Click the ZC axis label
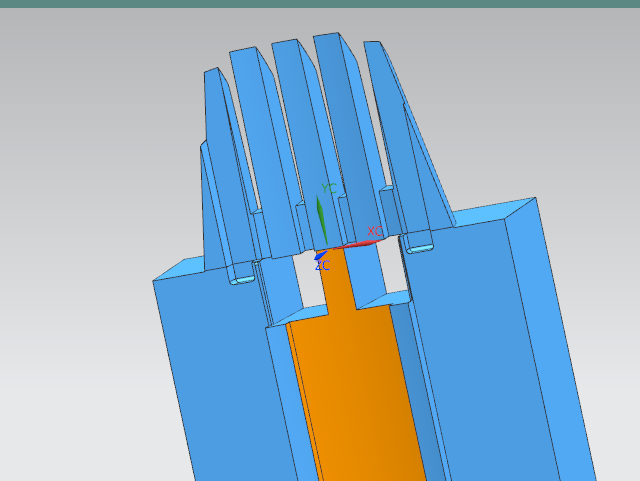The image size is (640, 481). [x=322, y=265]
